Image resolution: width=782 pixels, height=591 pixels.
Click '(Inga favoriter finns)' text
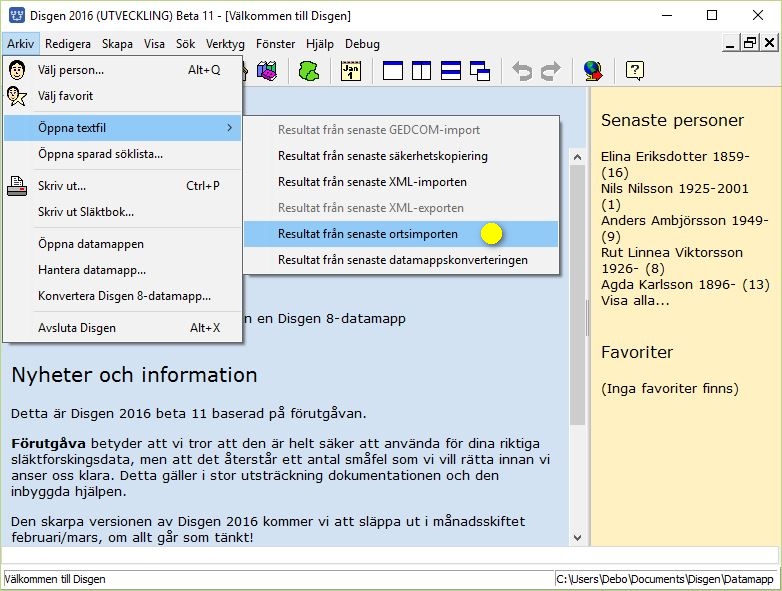click(x=670, y=389)
